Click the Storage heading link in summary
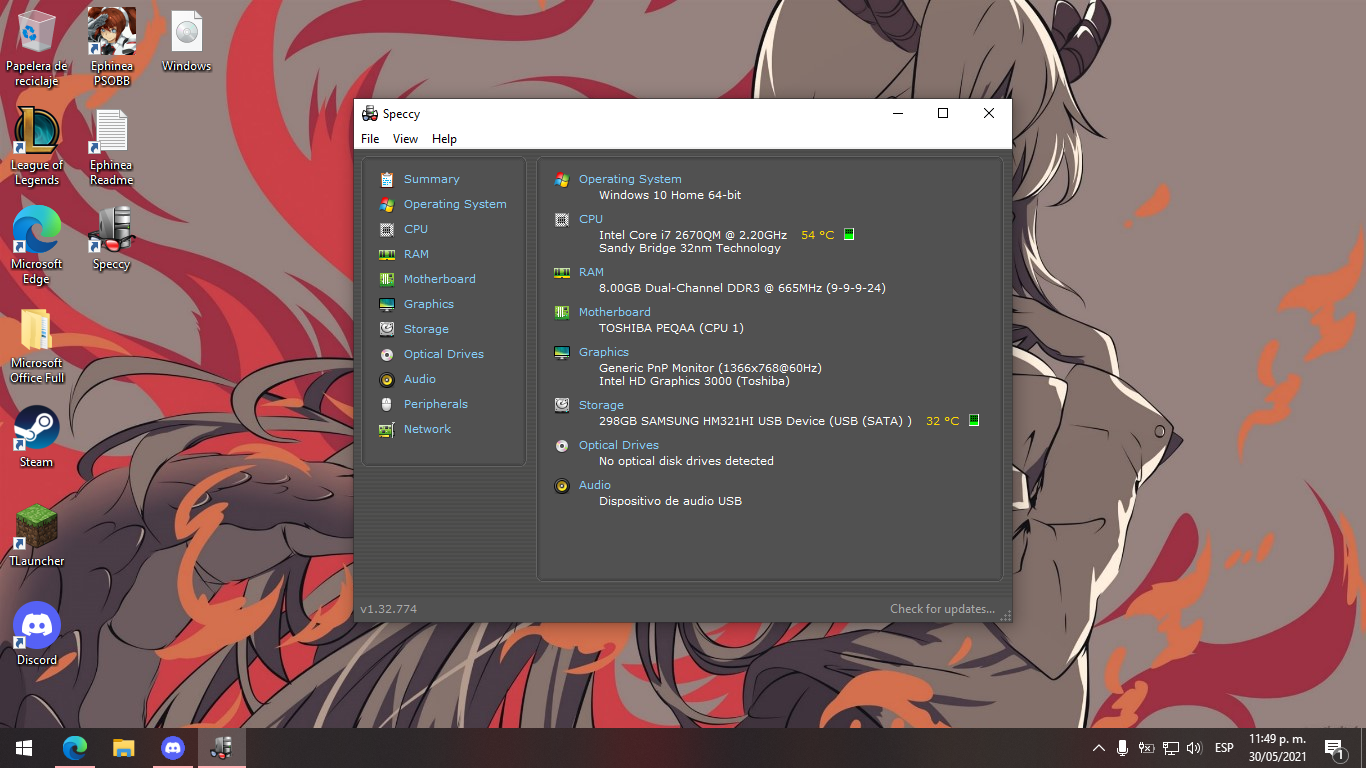 click(601, 405)
